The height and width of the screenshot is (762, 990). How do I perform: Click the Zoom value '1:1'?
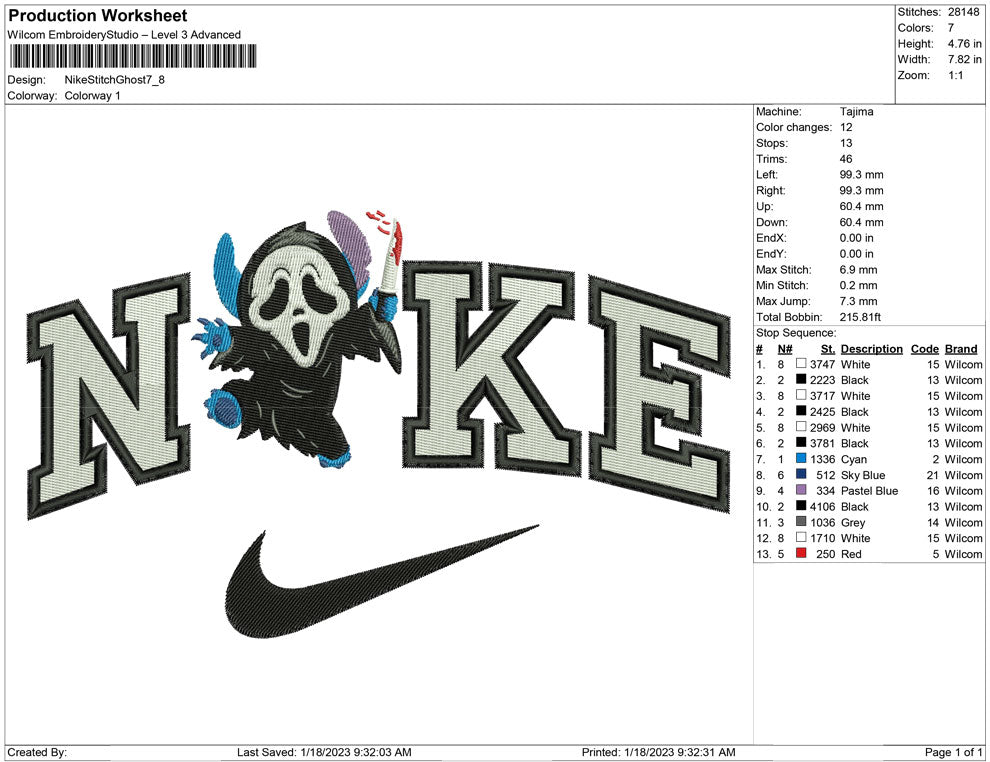(955, 75)
